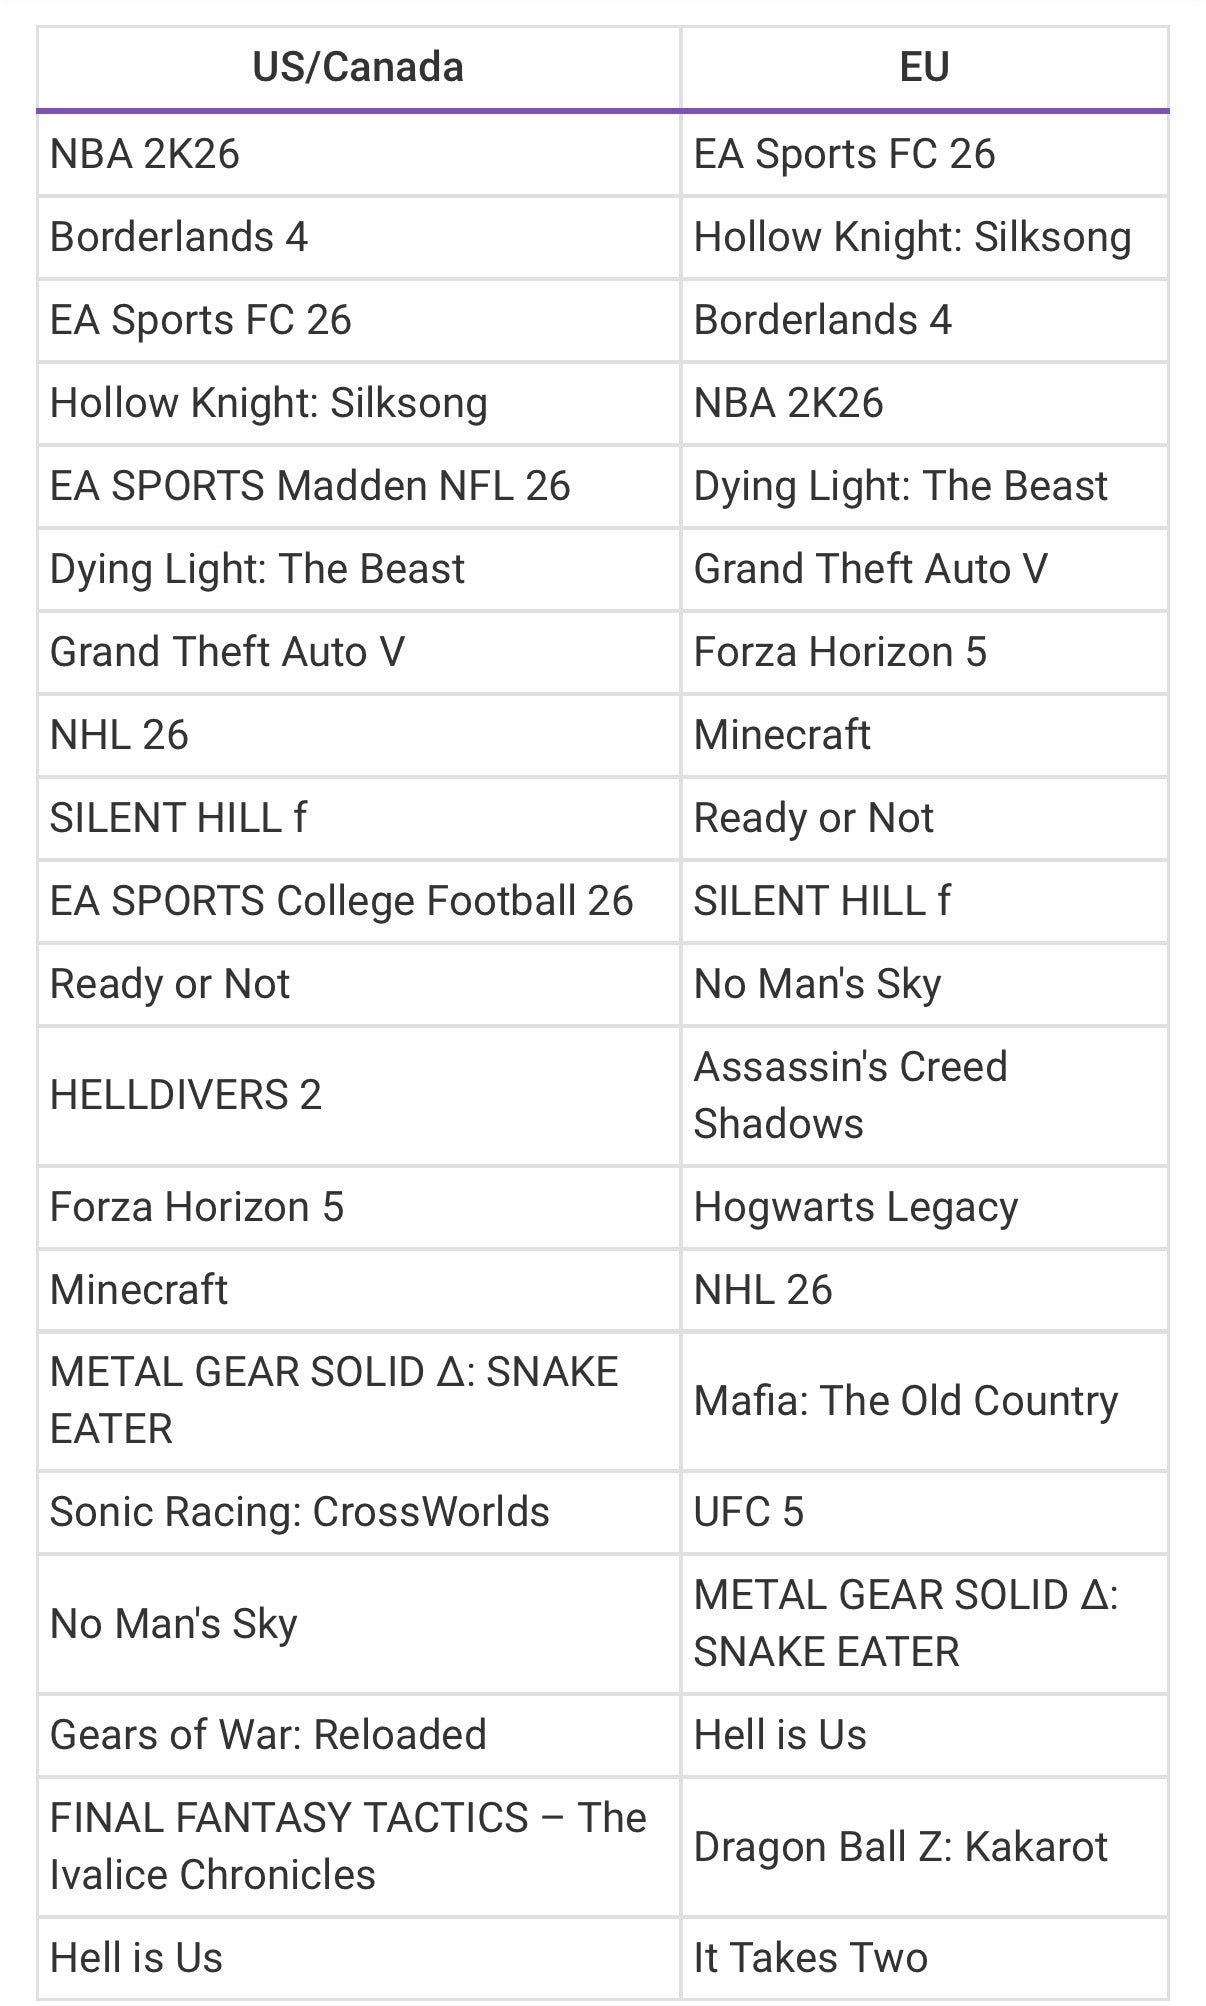Select NBA 2K26 in the US/Canada column
Image resolution: width=1206 pixels, height=2006 pixels.
pos(145,154)
